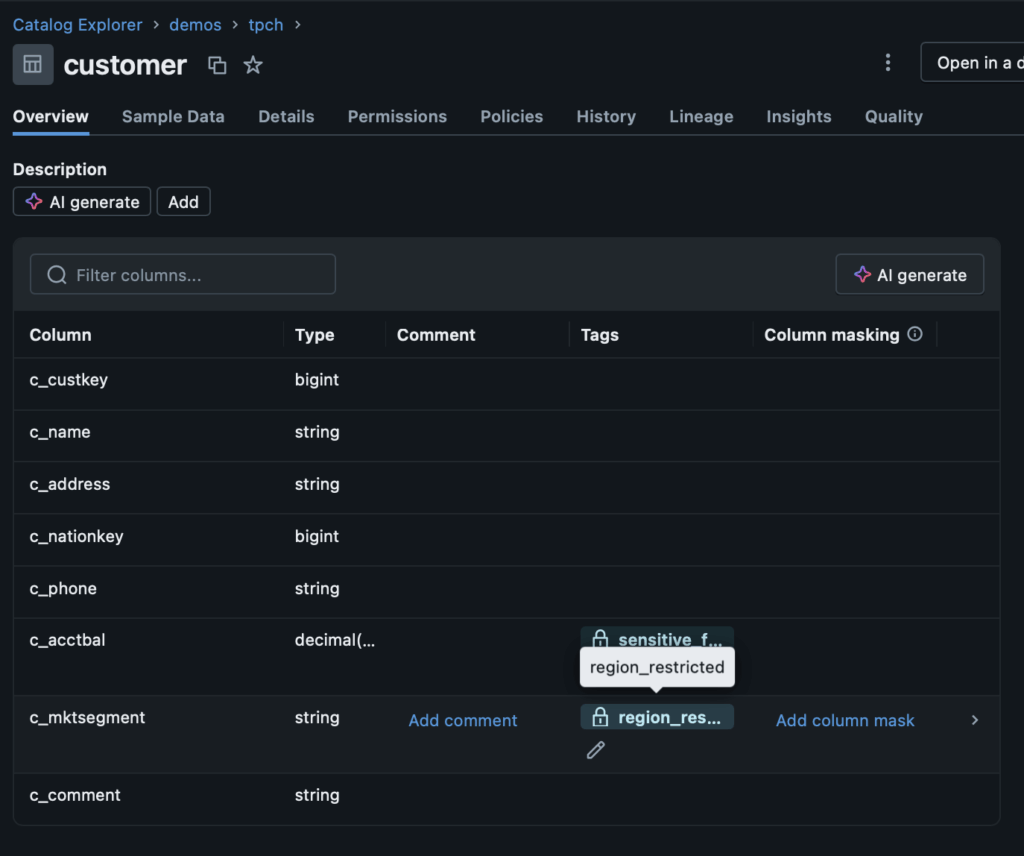The width and height of the screenshot is (1024, 856).
Task: Click AI generate under Description
Action: 82,202
